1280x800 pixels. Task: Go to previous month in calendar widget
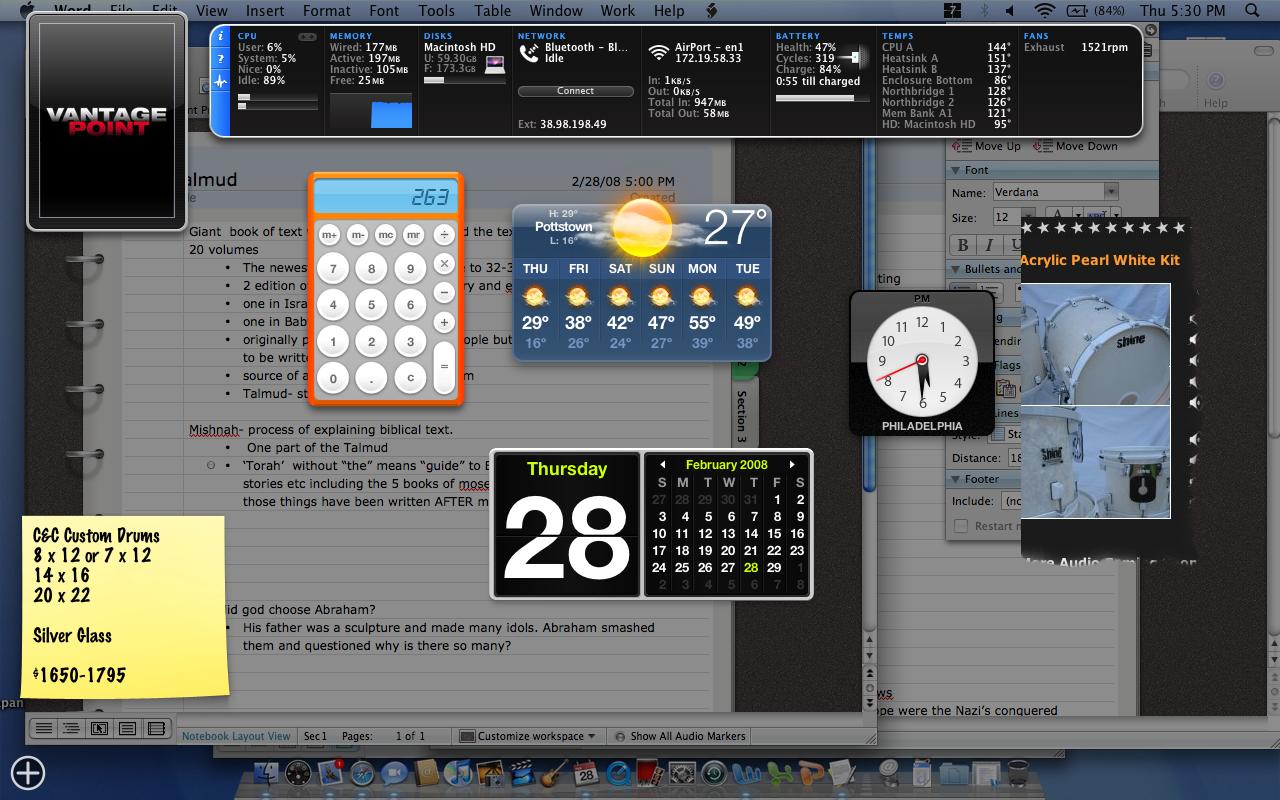(x=661, y=465)
